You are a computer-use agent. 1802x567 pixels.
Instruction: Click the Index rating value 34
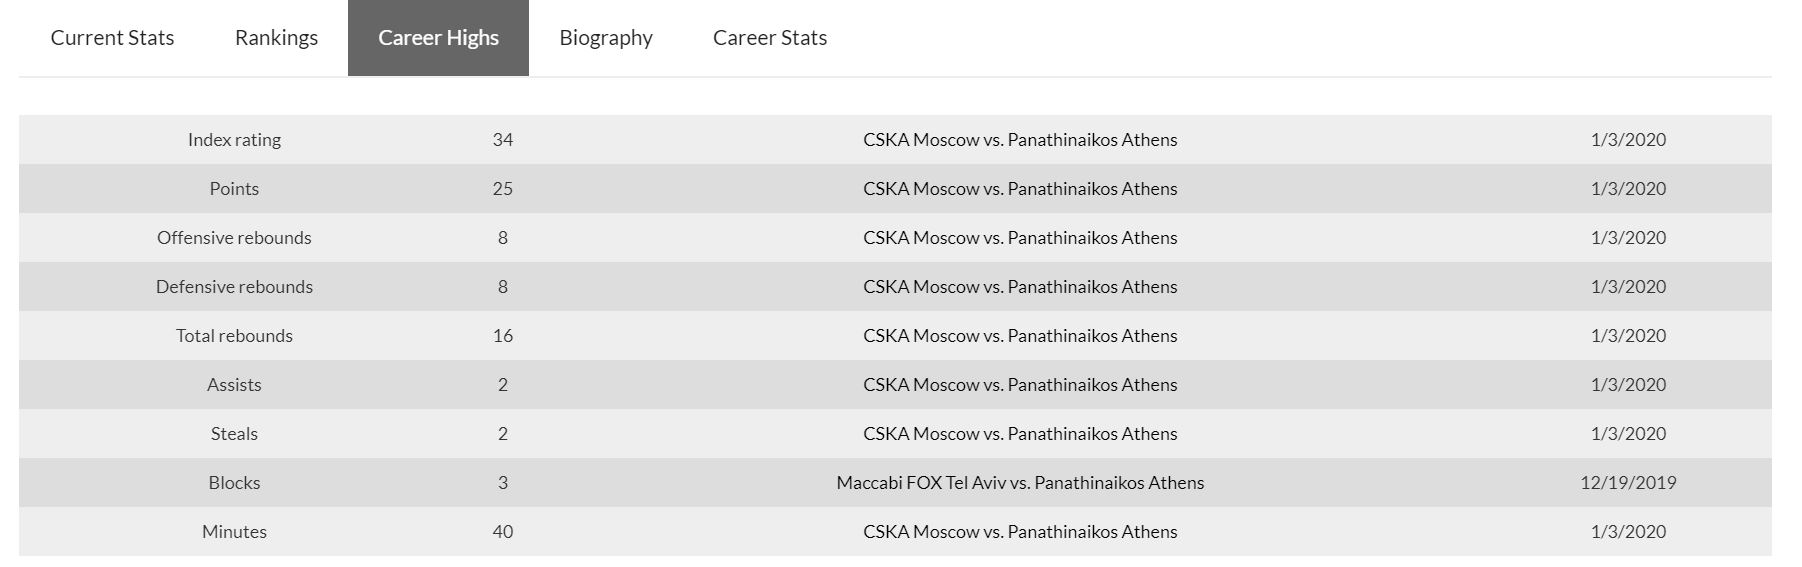tap(502, 140)
